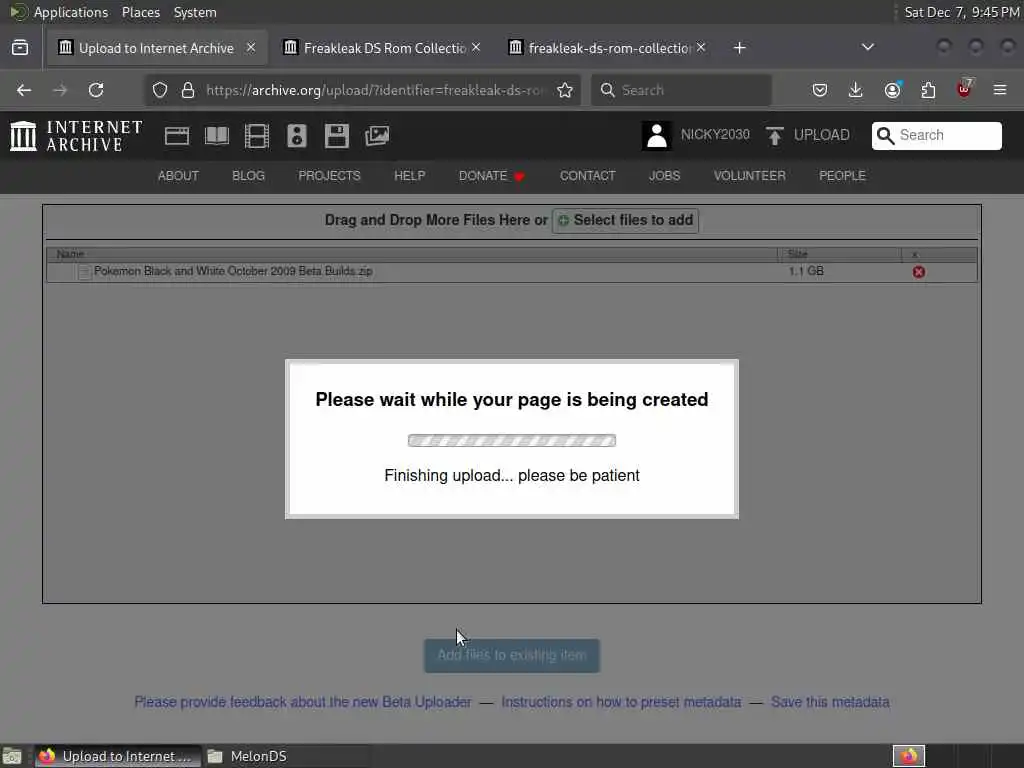Open the DONATE nav link
Screen dimensions: 1024x768
click(x=491, y=176)
